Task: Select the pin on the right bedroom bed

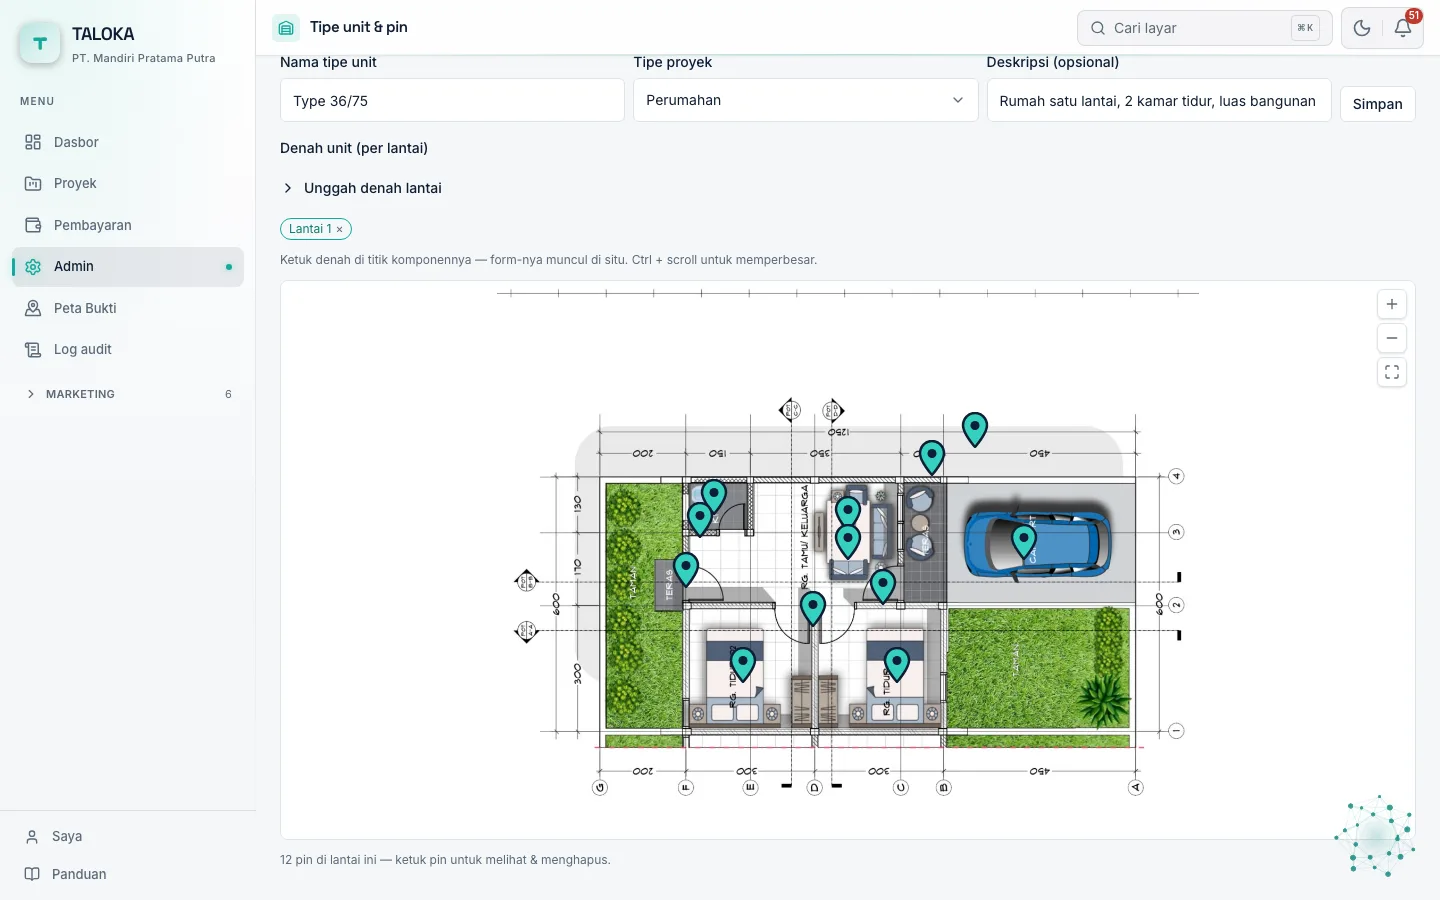Action: tap(896, 663)
